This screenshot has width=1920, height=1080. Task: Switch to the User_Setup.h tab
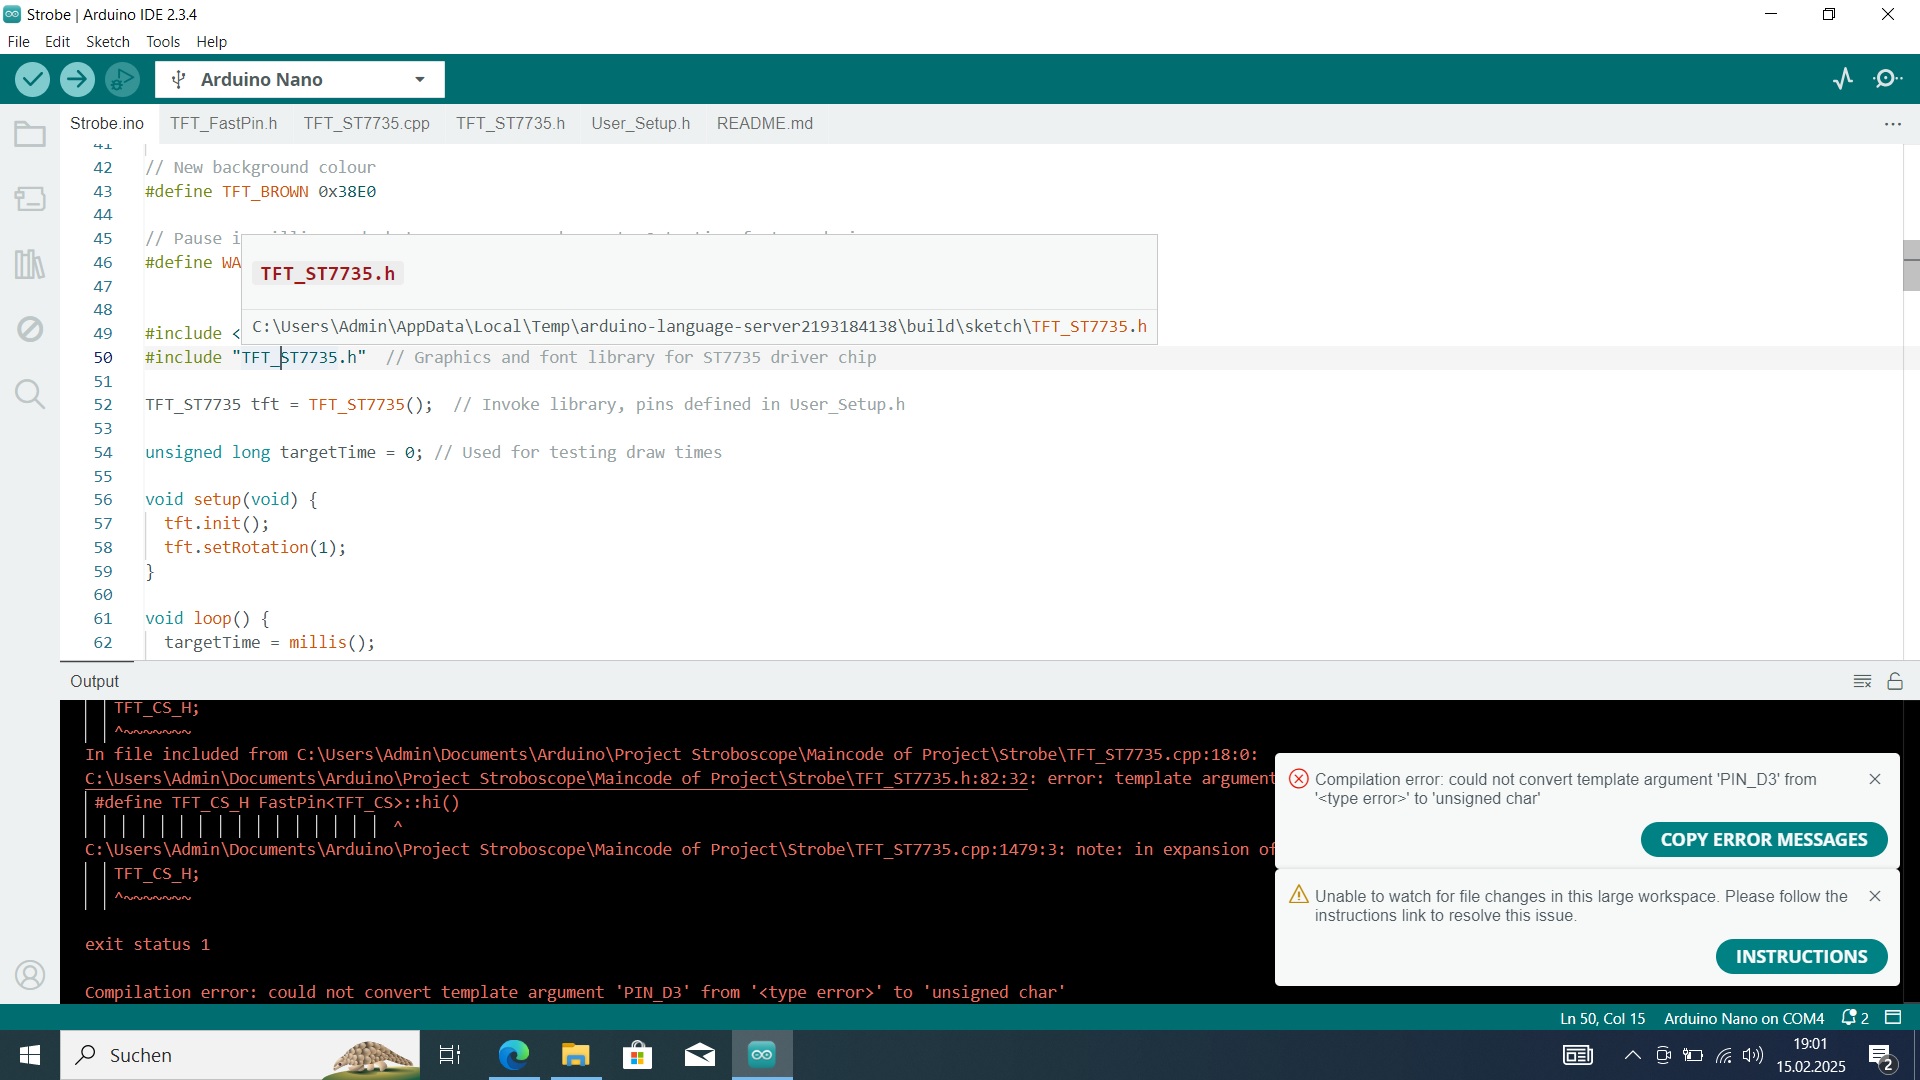point(640,124)
